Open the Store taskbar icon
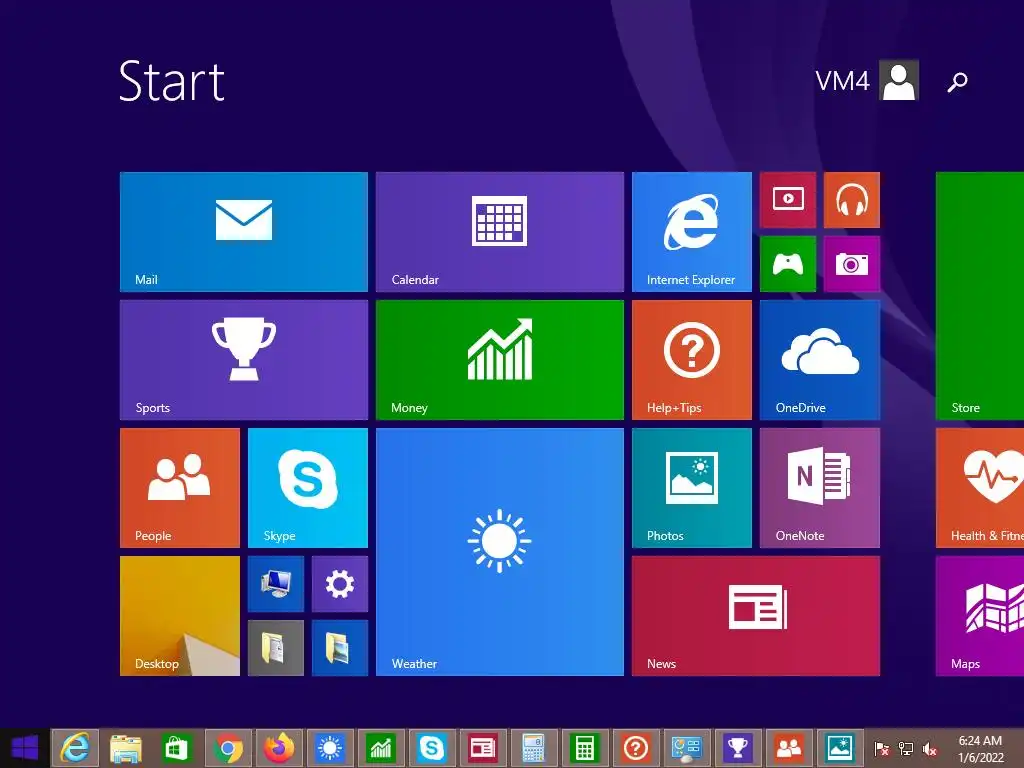This screenshot has height=768, width=1024. [x=177, y=748]
